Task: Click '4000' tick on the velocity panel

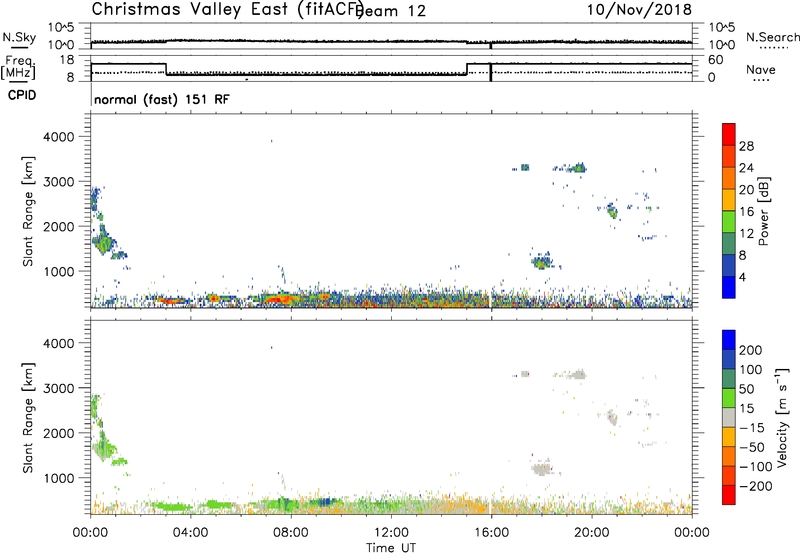Action: pos(58,343)
